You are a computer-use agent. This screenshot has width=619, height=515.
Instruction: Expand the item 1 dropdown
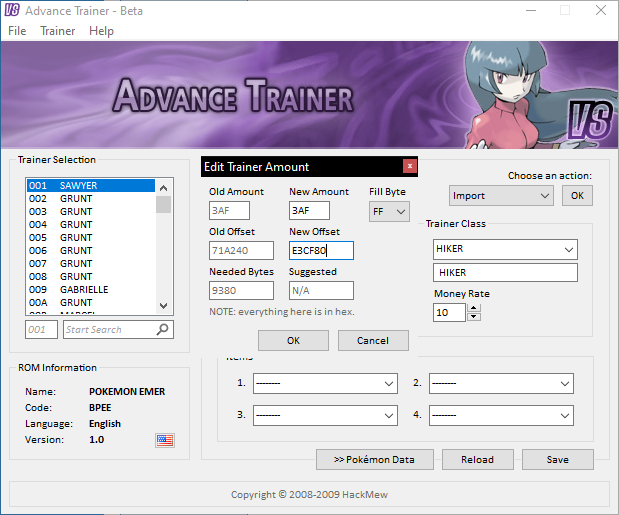[325, 383]
